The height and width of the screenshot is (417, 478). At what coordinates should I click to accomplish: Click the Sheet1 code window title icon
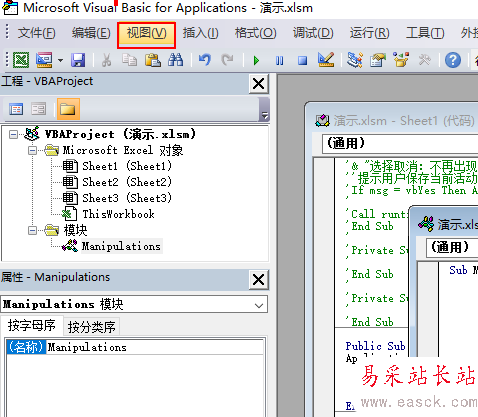pyautogui.click(x=323, y=121)
